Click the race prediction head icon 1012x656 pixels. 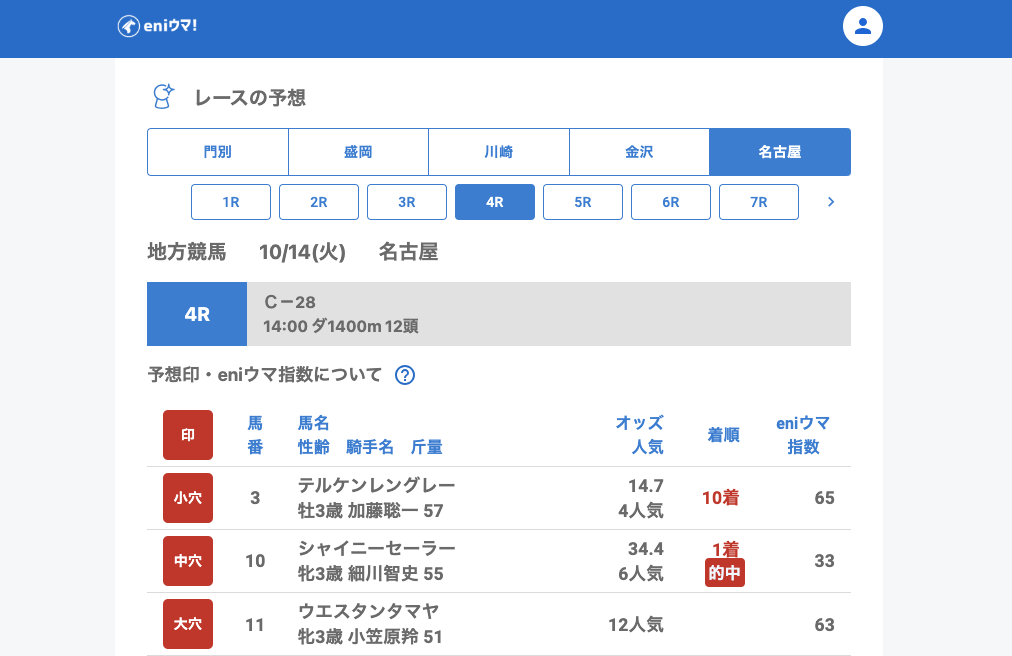pyautogui.click(x=162, y=97)
